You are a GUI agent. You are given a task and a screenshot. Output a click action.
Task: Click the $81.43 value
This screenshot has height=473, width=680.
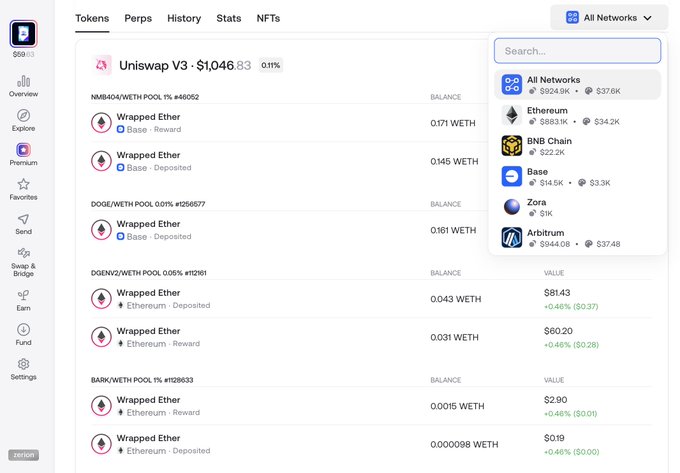pos(557,293)
